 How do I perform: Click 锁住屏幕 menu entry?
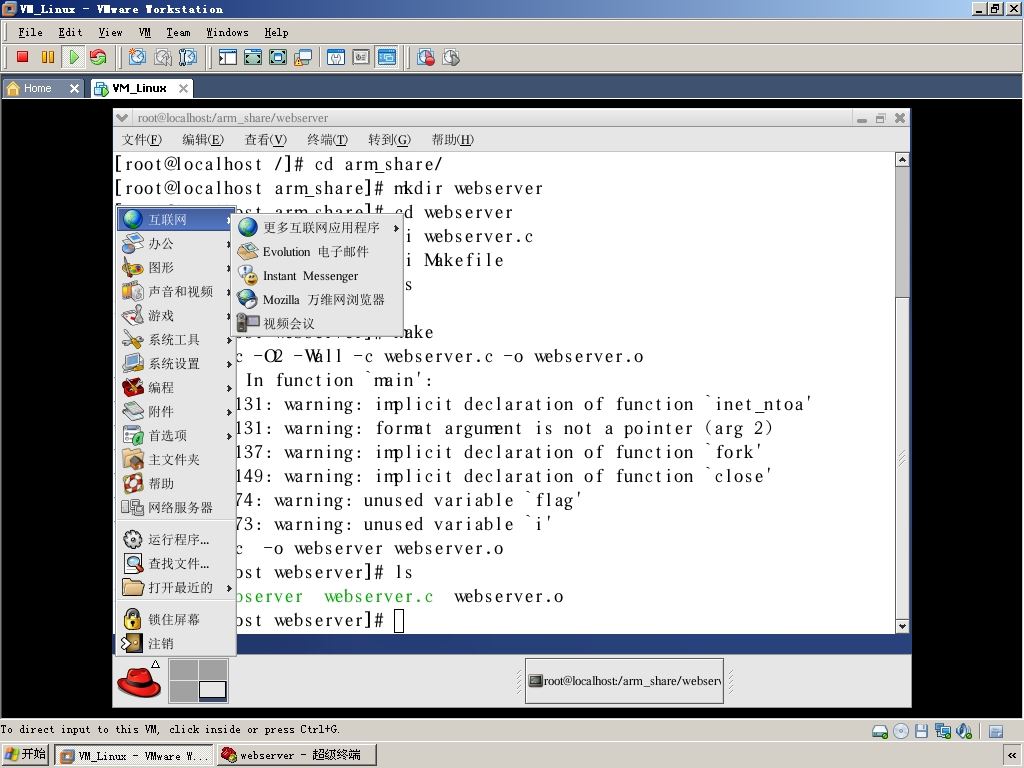[176, 619]
